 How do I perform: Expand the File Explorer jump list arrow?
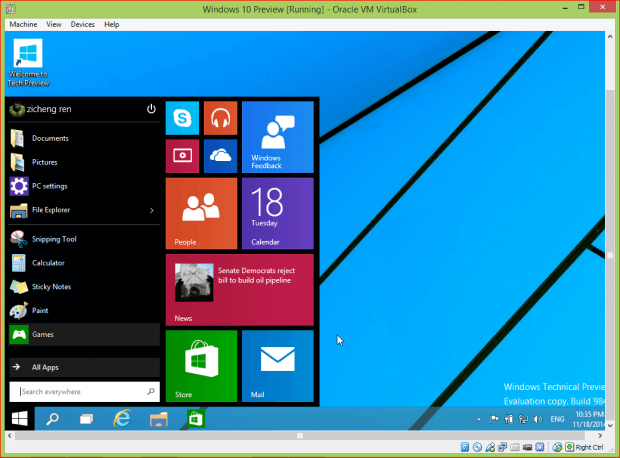[152, 210]
